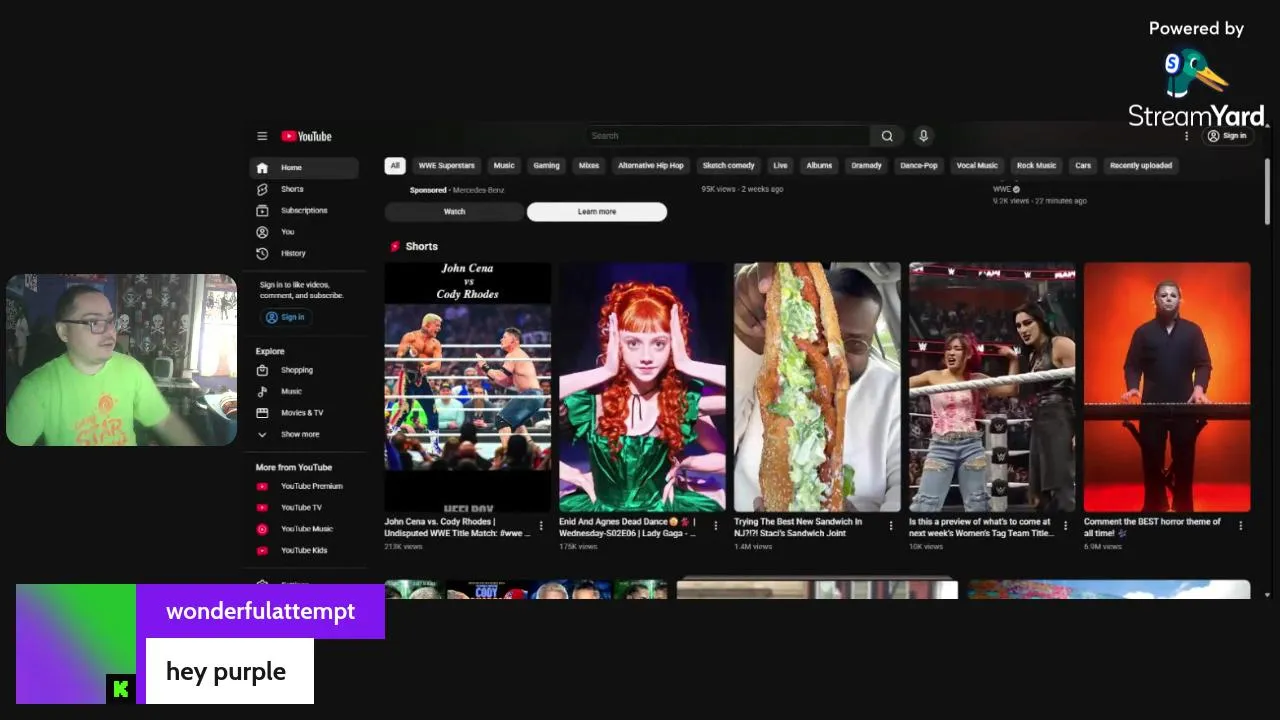The height and width of the screenshot is (720, 1280).
Task: Open YouTube TV in sidebar
Action: (x=304, y=507)
